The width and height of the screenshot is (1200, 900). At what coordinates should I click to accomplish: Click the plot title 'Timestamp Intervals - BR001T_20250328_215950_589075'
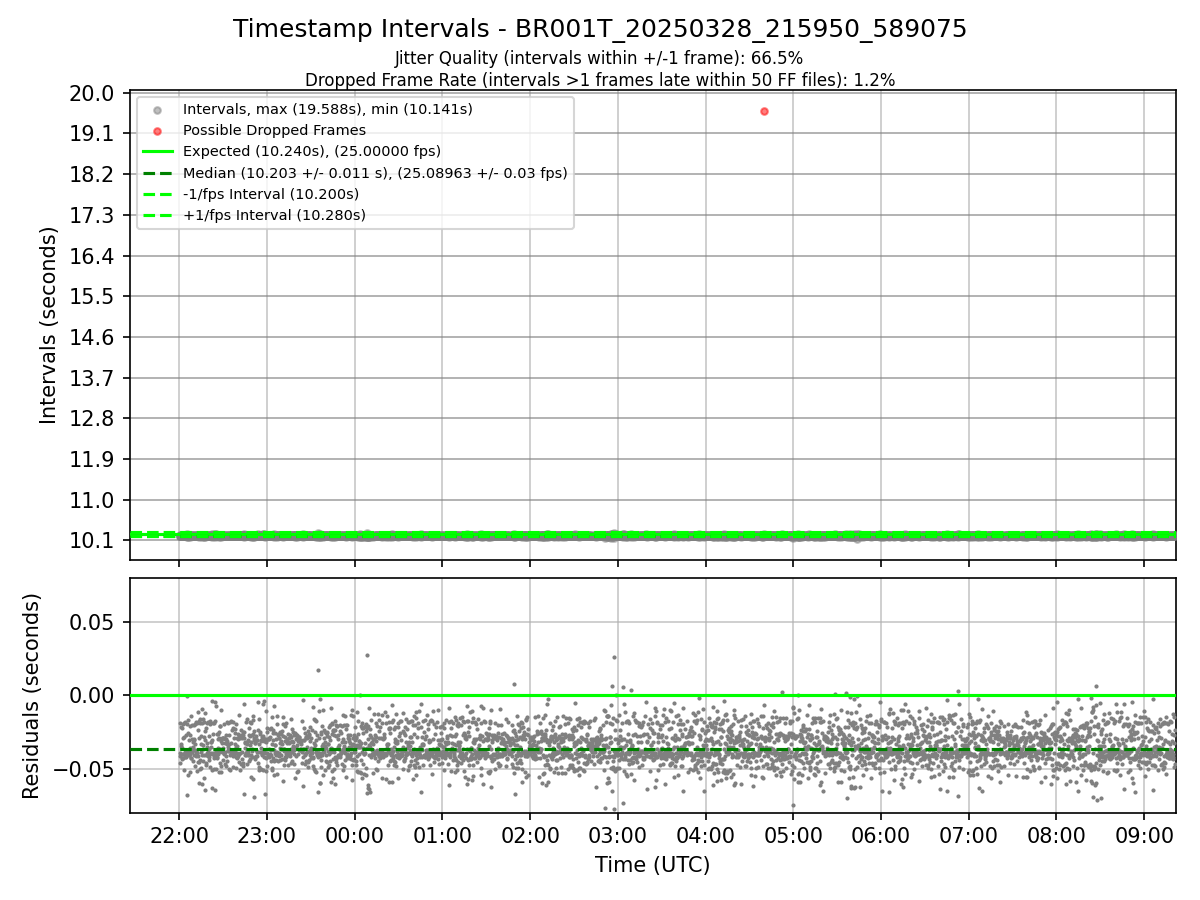(600, 29)
